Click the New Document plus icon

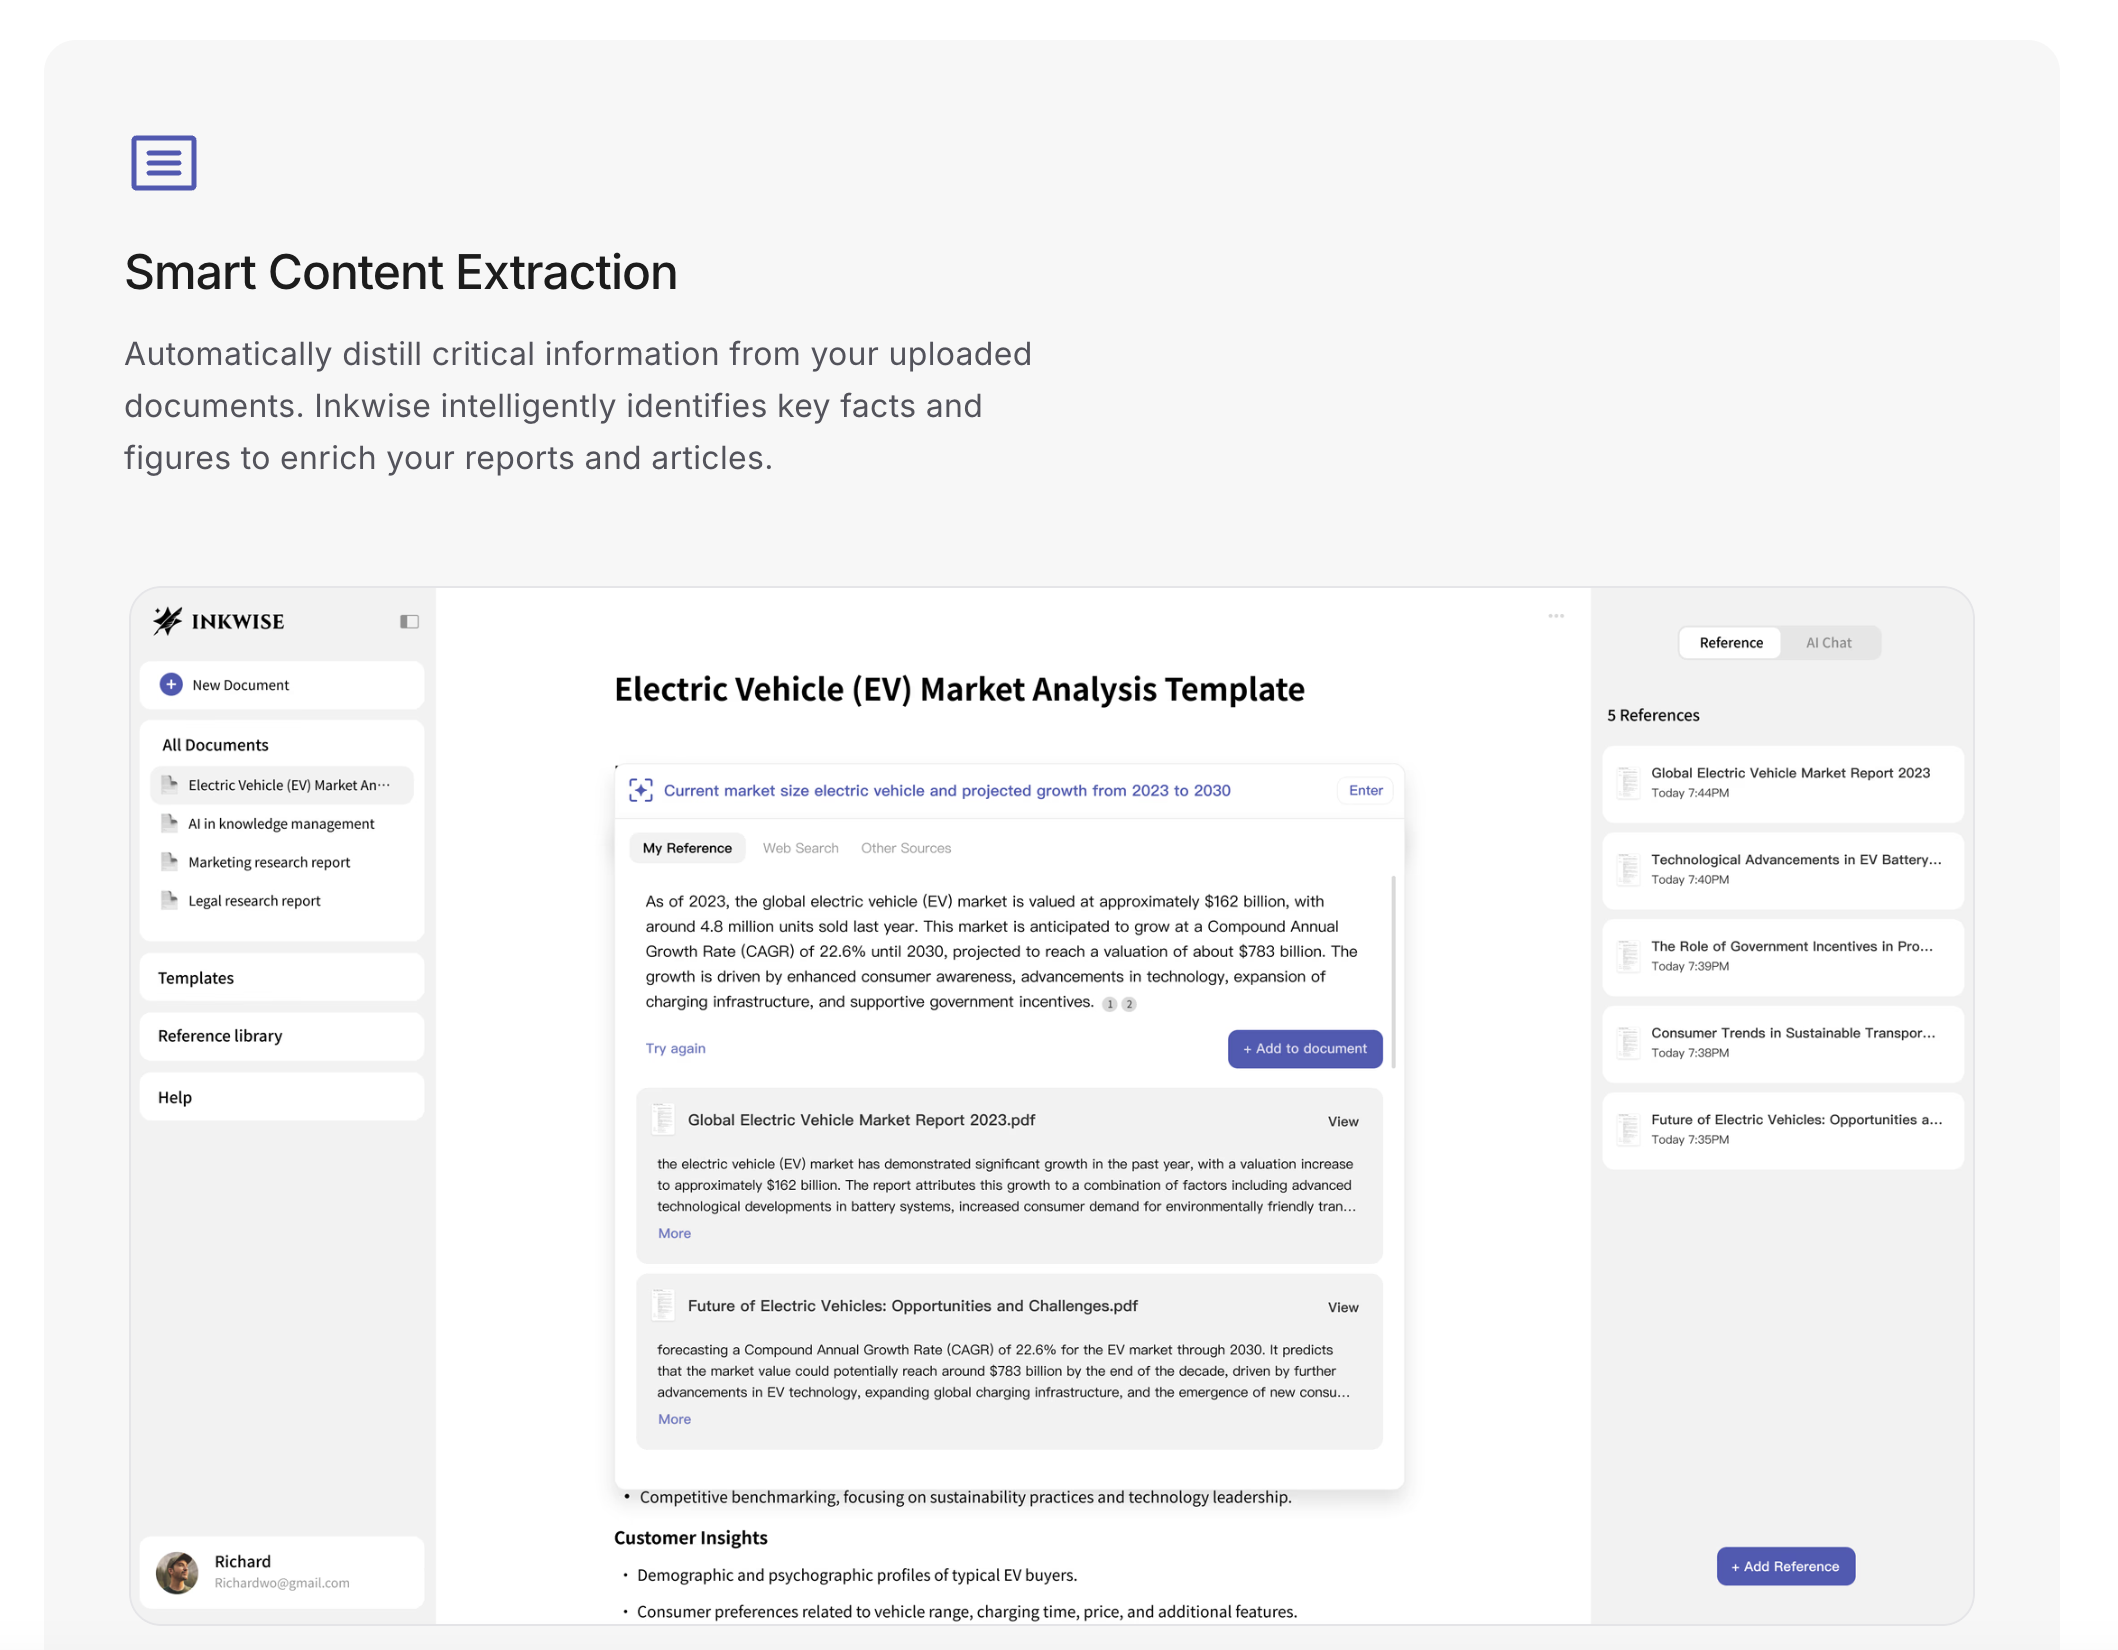171,684
